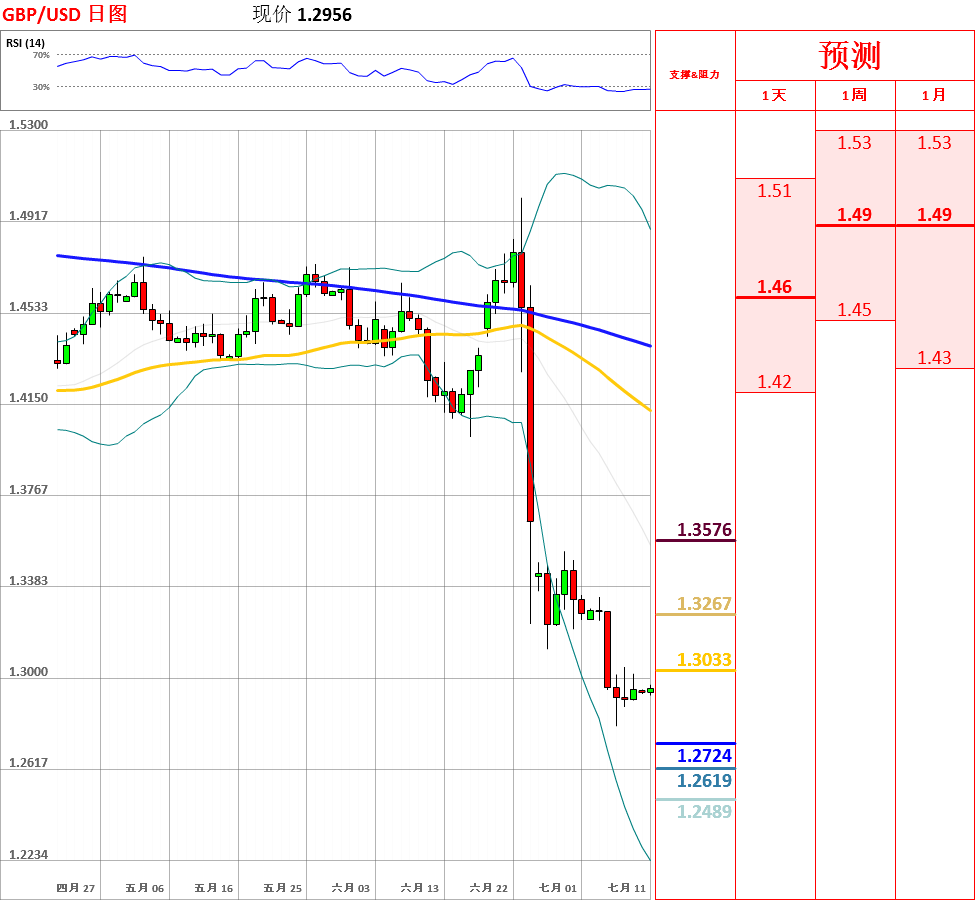Click the 1.53 value in 1周 column

[854, 143]
